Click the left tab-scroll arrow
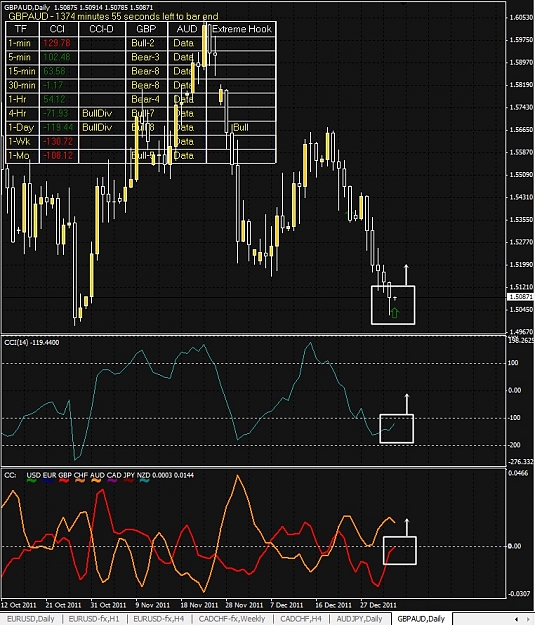 (516, 619)
